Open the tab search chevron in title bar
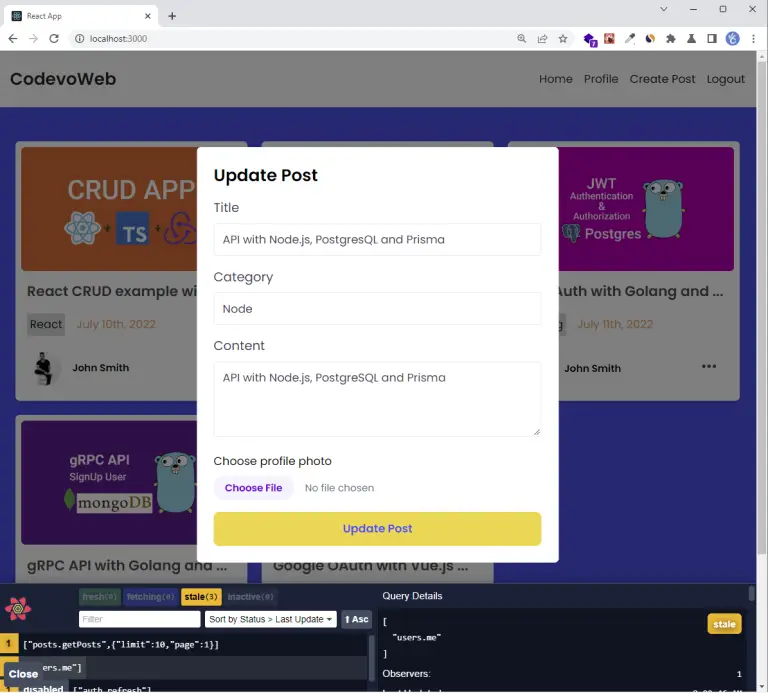Screen dimensions: 768x693 [664, 9]
